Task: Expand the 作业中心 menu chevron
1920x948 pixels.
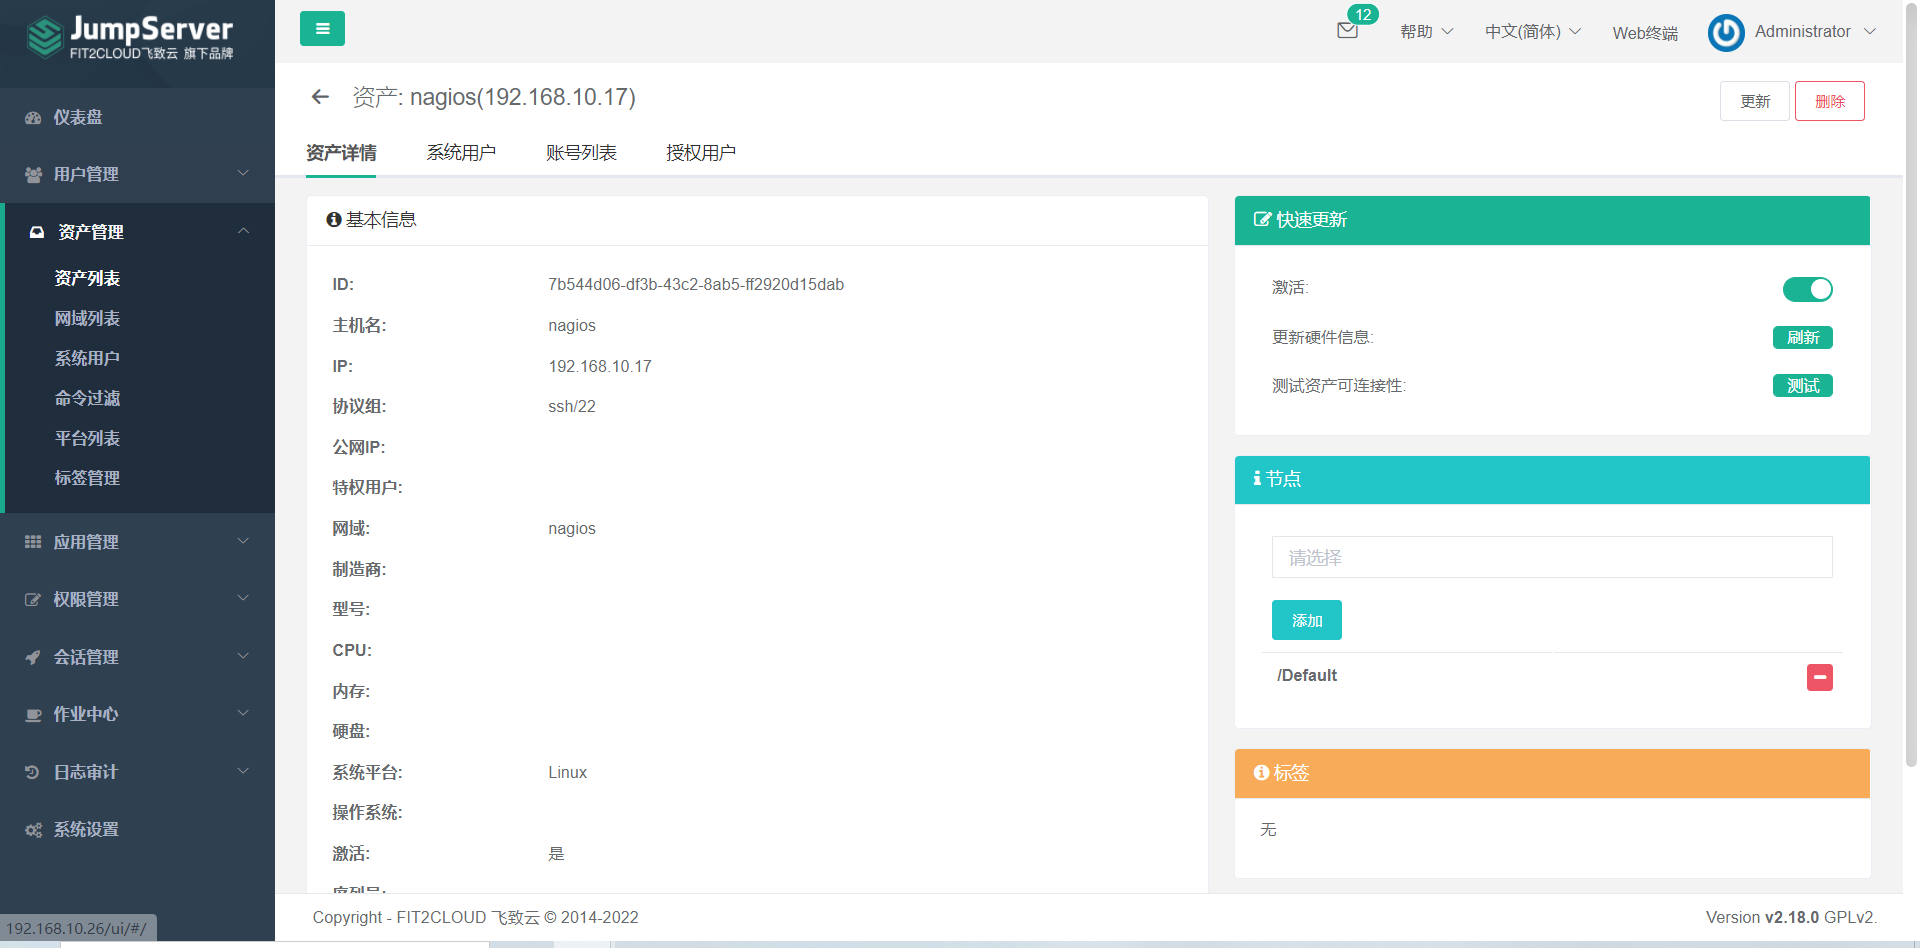Action: 243,713
